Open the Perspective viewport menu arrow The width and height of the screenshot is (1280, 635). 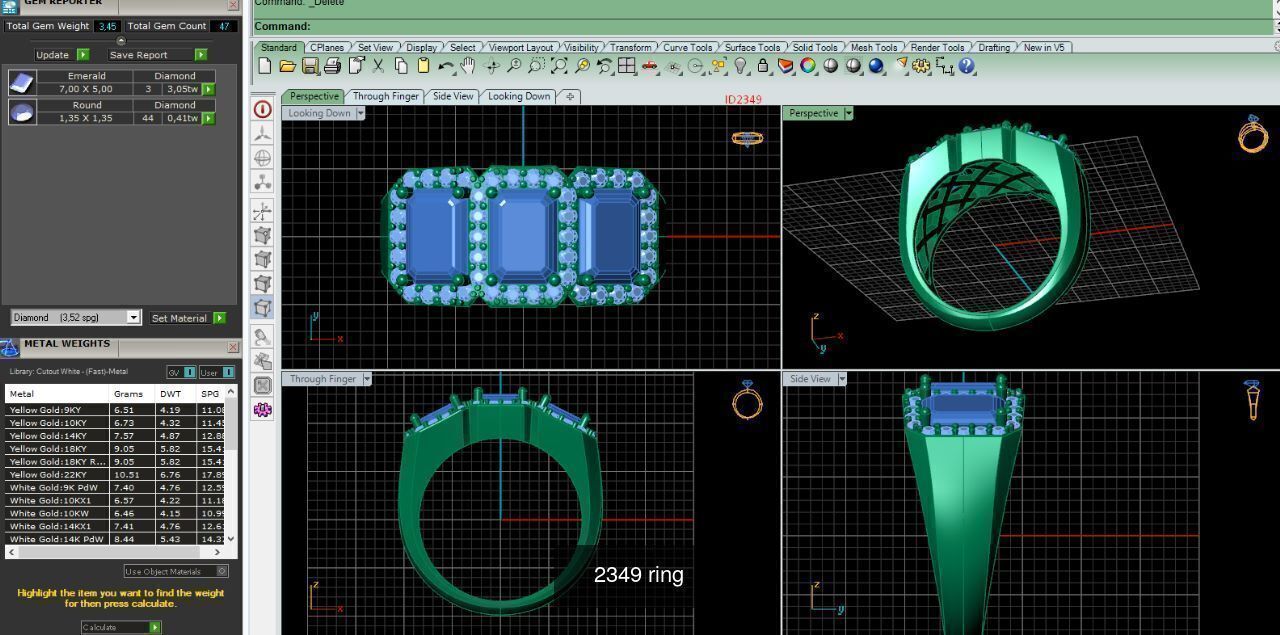(x=848, y=113)
